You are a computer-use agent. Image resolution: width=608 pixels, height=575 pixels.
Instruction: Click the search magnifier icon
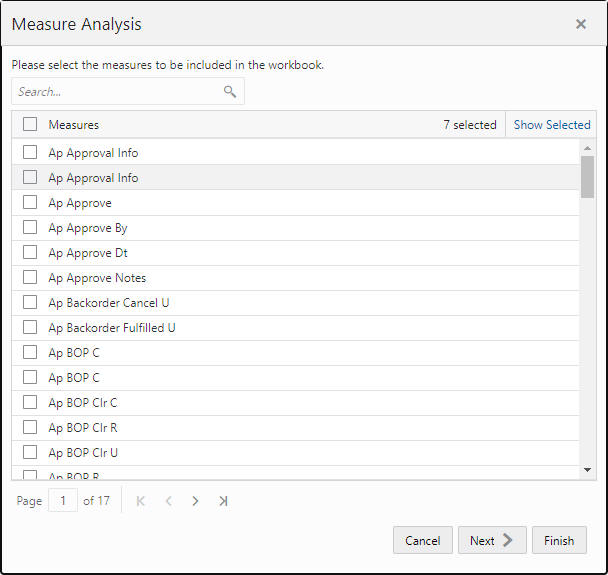(x=230, y=92)
